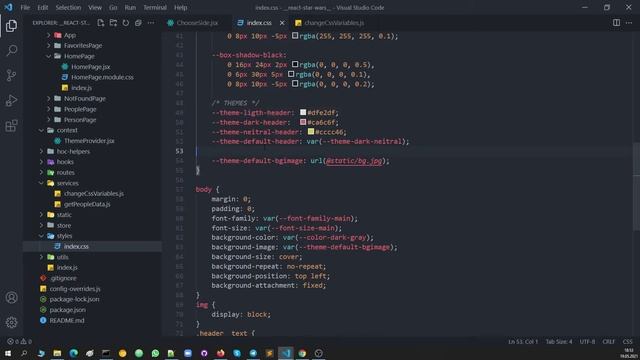Create a new file in Explorer

(101, 23)
